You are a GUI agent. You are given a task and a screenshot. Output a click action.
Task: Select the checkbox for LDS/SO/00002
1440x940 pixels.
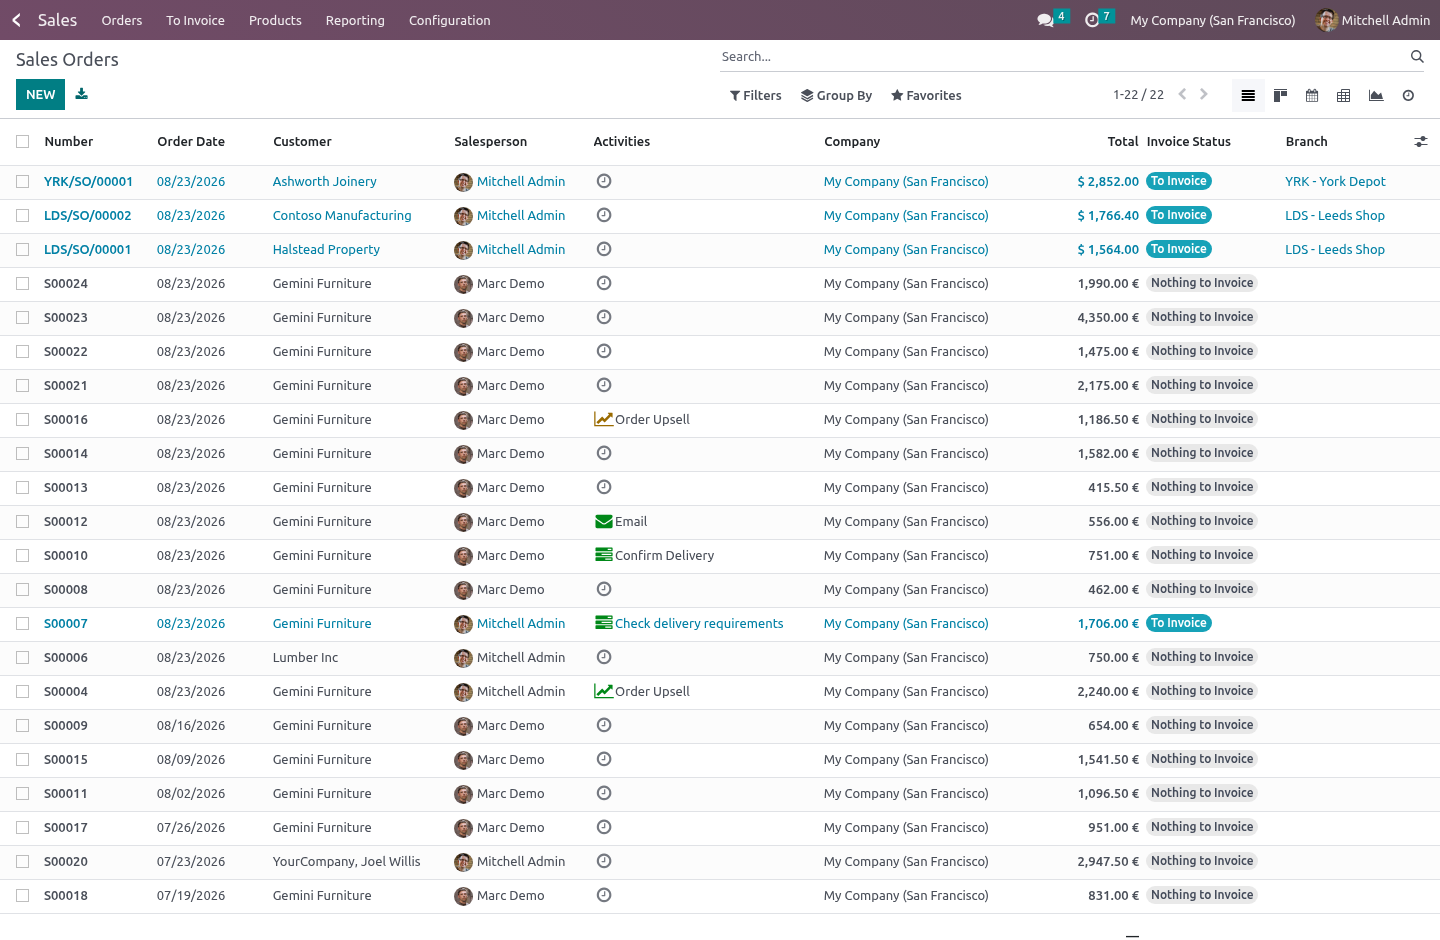coord(22,216)
